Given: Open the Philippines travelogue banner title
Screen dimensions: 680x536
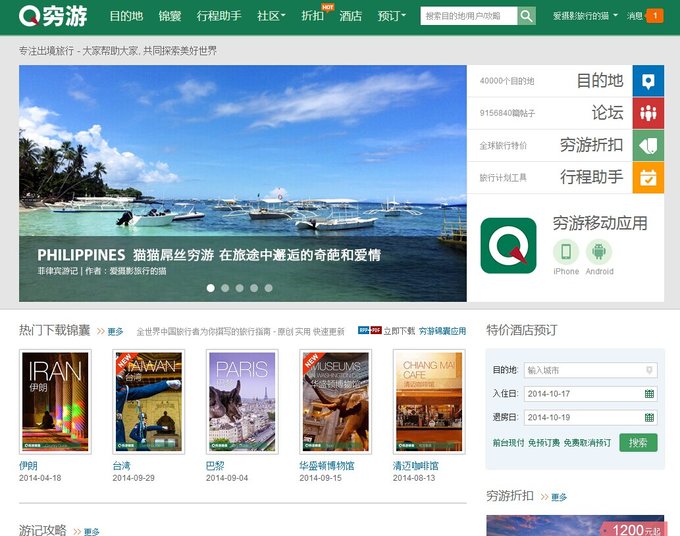Looking at the screenshot, I should point(209,255).
